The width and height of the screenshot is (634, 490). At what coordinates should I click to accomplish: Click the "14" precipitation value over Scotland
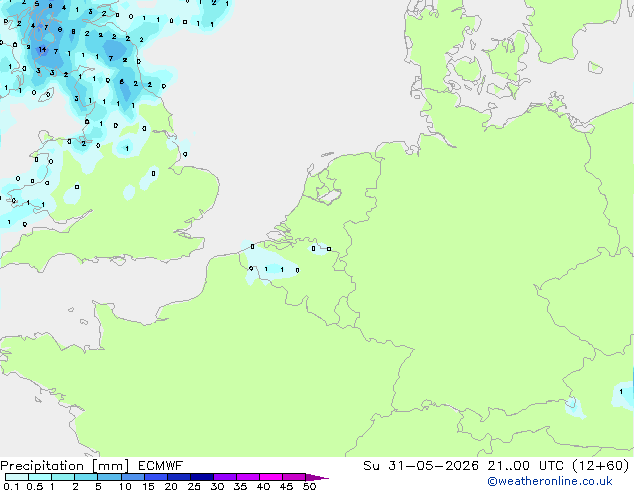tap(42, 50)
